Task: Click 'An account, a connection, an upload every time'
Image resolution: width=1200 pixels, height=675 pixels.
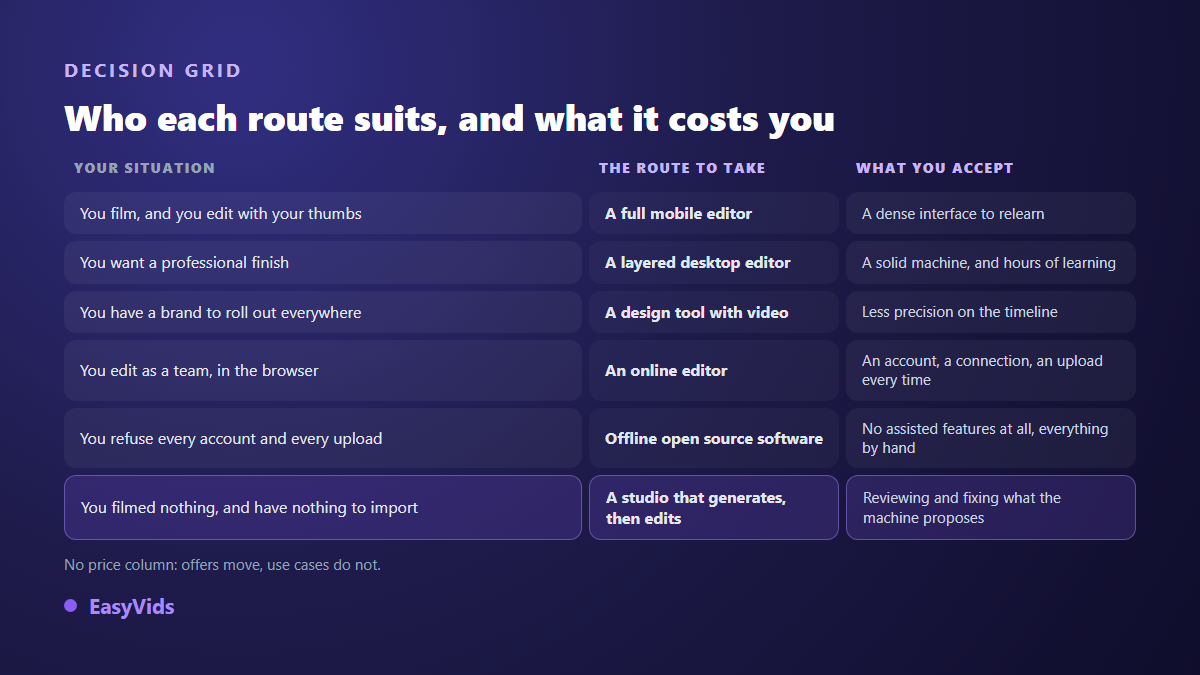Action: 991,370
